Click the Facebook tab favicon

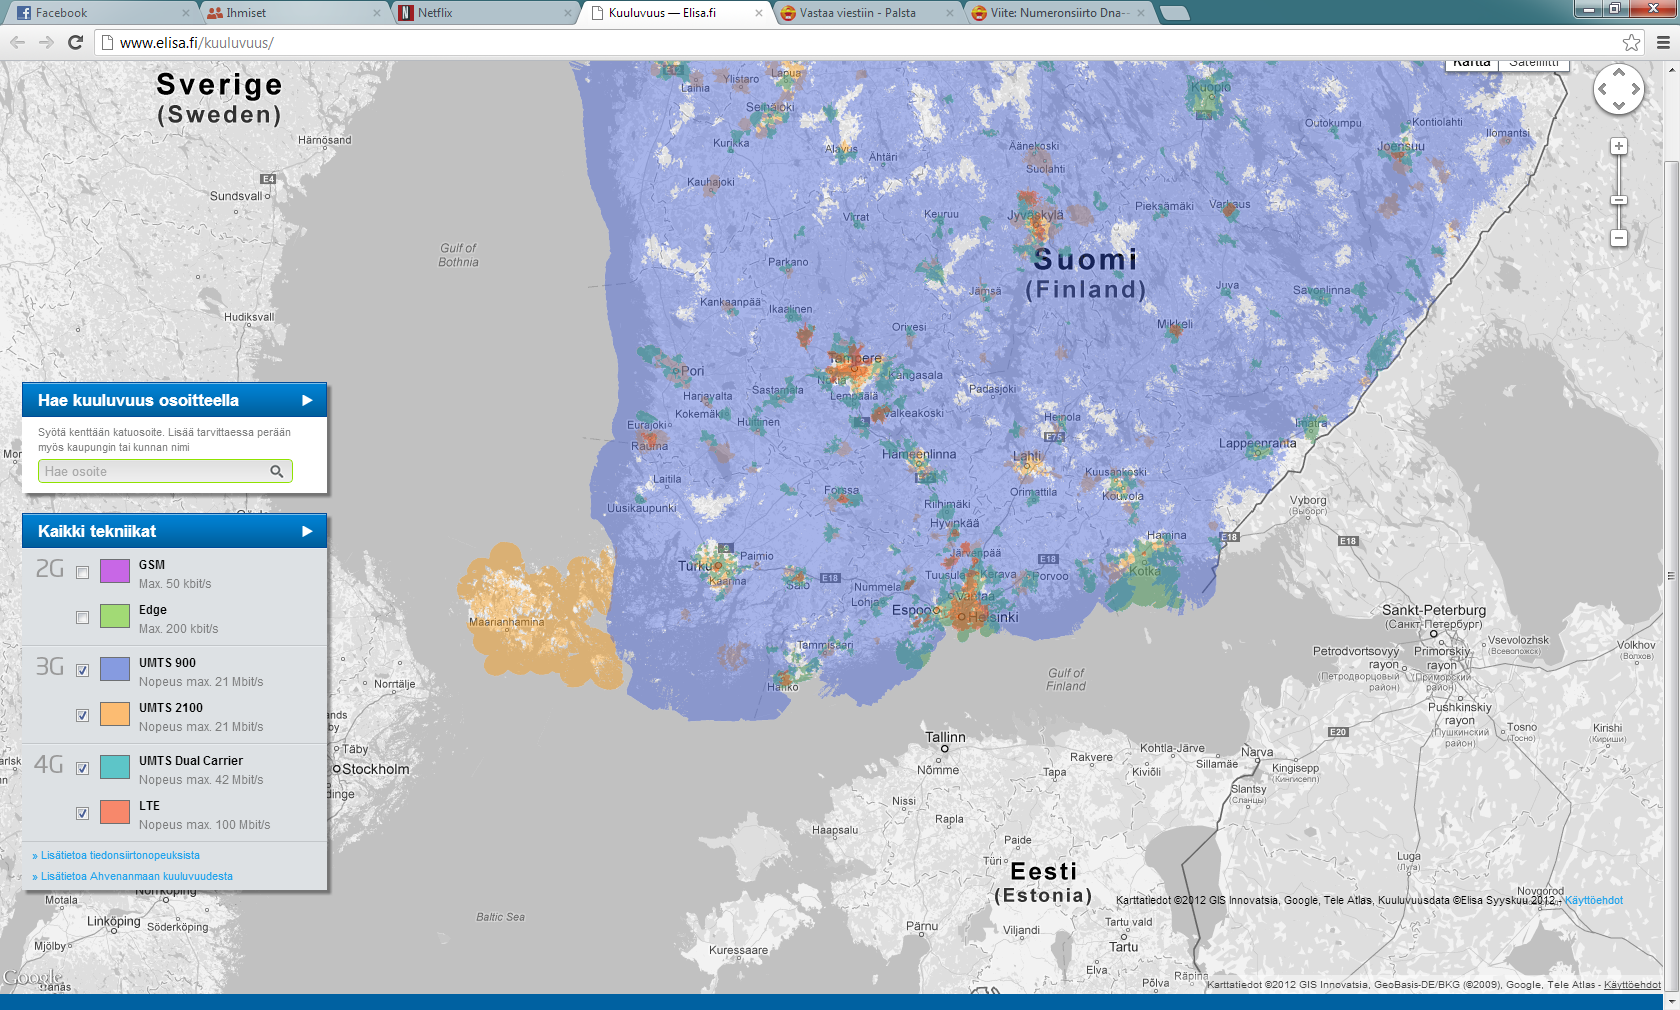(24, 13)
